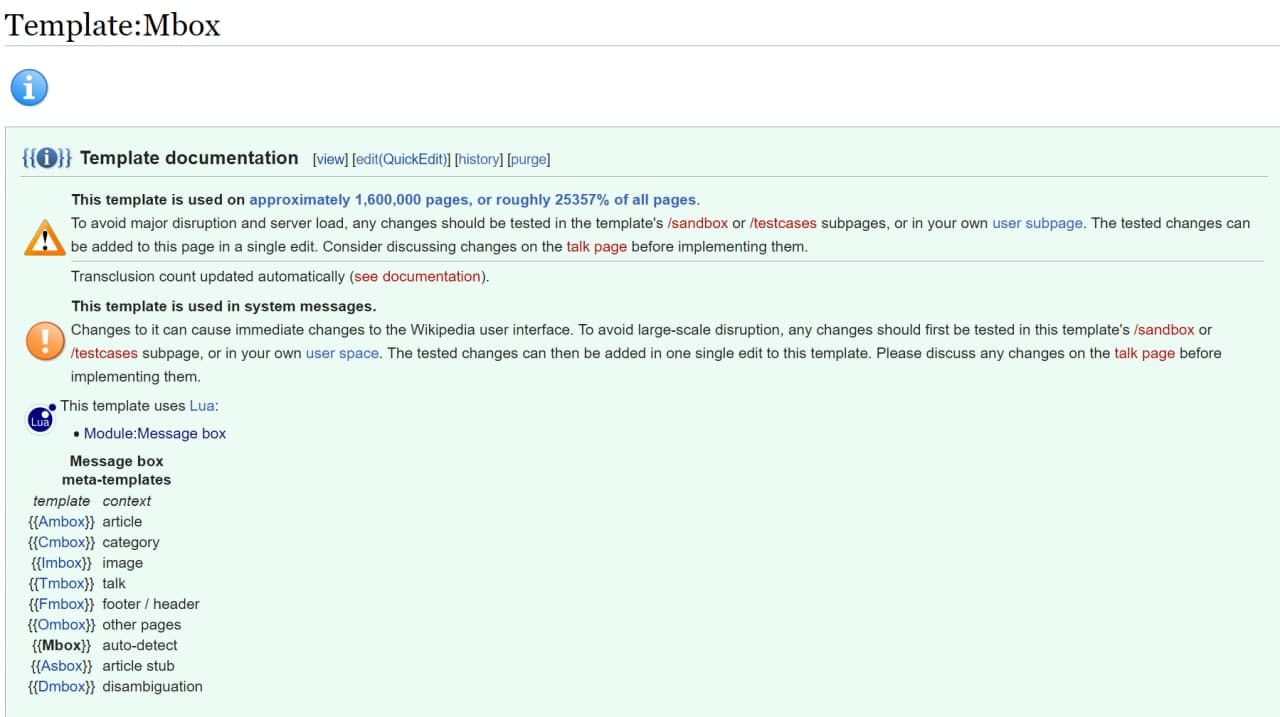The height and width of the screenshot is (717, 1280).
Task: Click the edit link for documentation
Action: tap(367, 159)
